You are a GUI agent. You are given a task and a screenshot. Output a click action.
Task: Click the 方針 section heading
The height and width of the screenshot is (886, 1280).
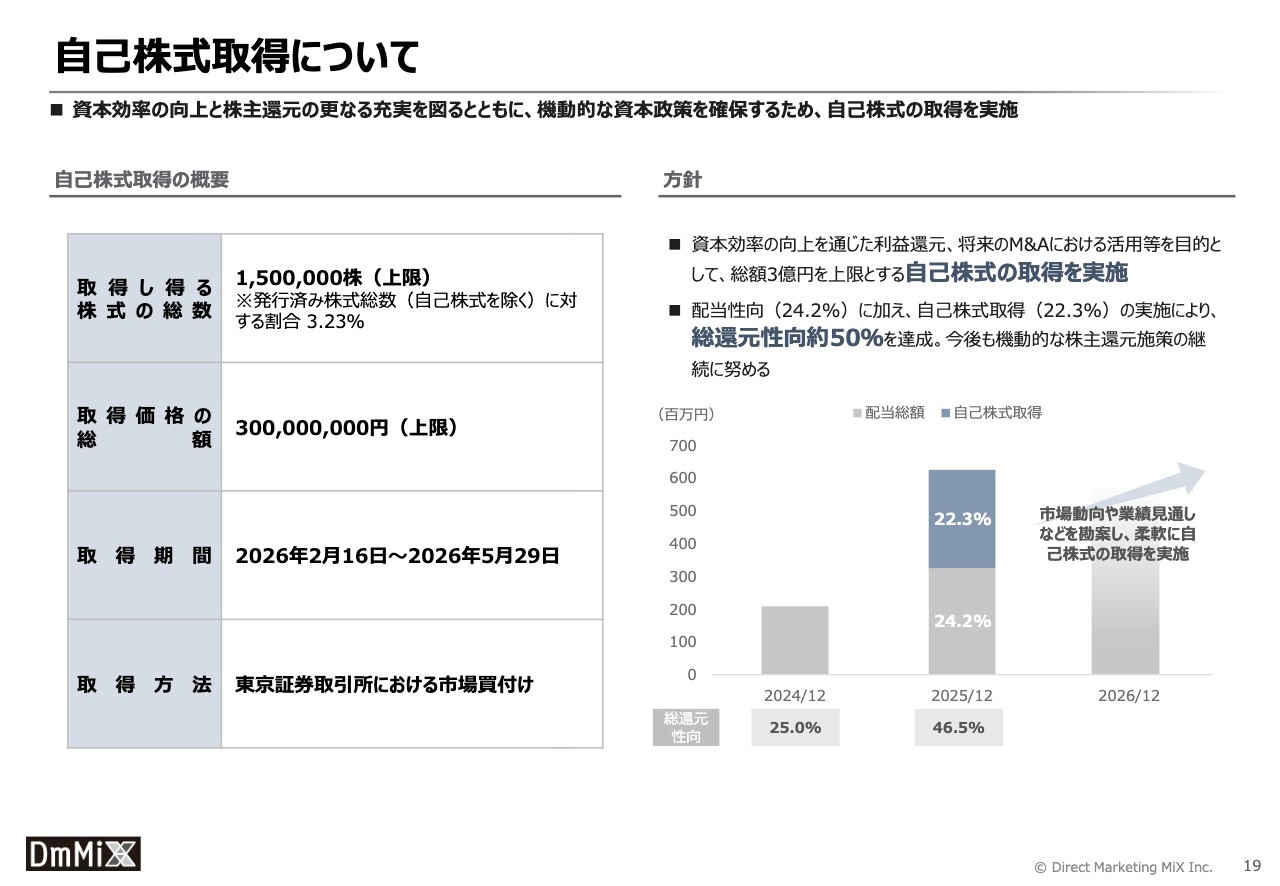point(682,180)
